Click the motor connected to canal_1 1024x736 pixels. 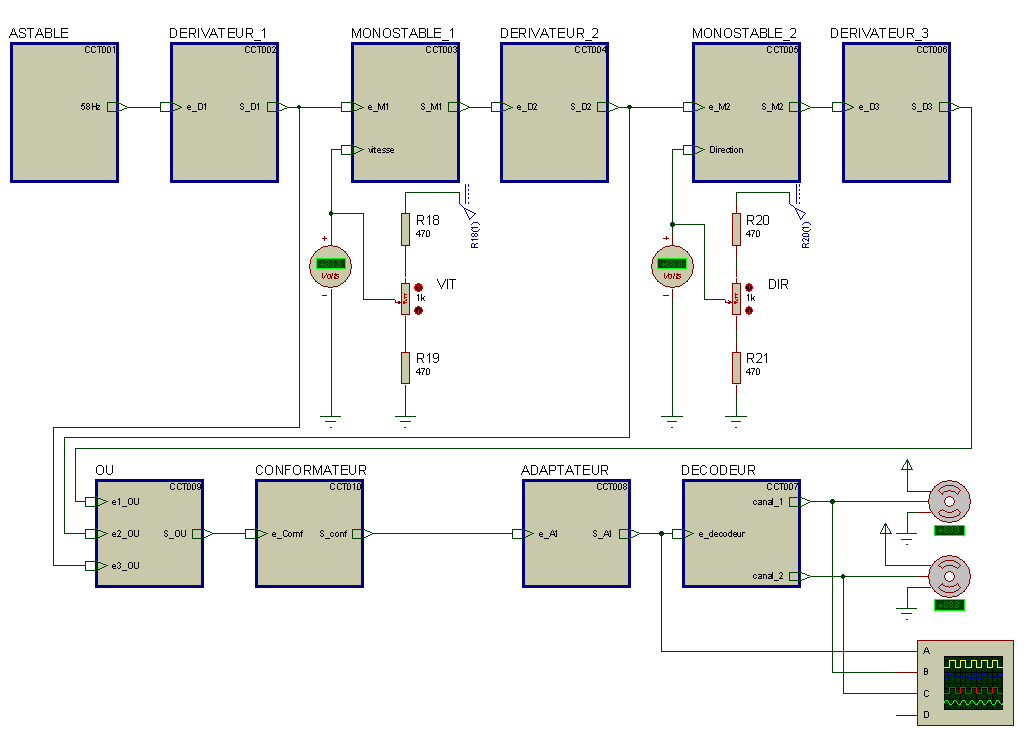pyautogui.click(x=949, y=502)
